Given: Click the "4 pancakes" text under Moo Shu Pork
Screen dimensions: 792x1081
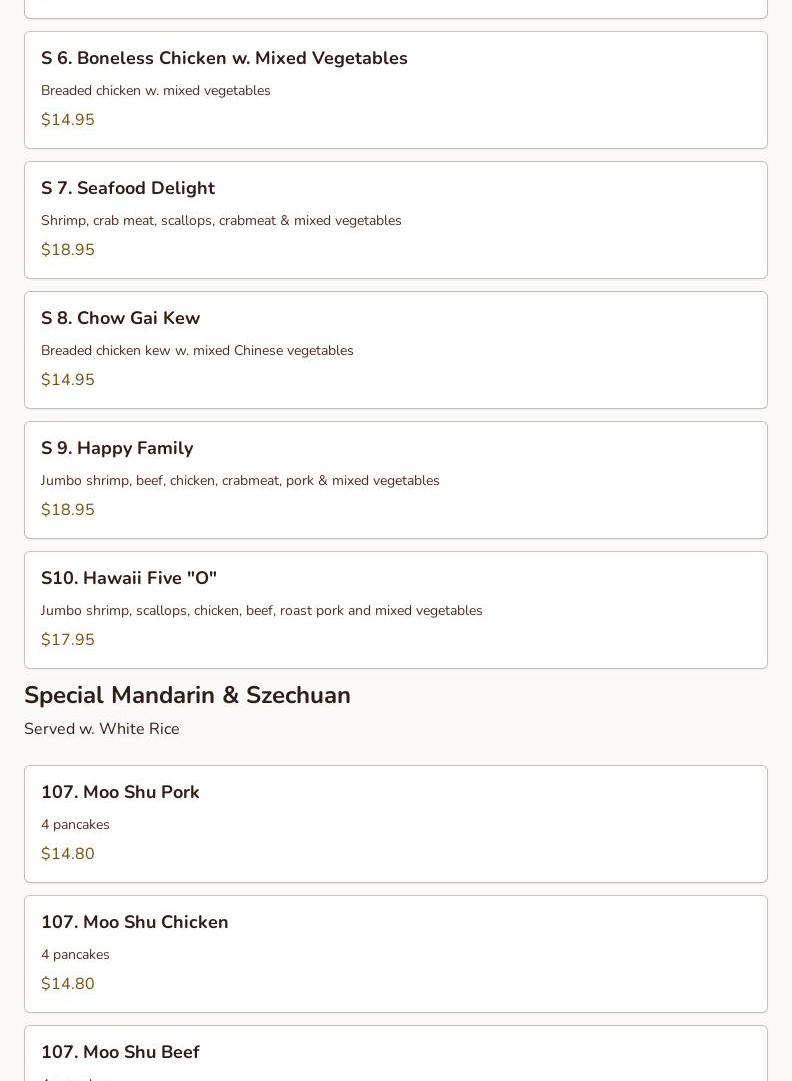Looking at the screenshot, I should (75, 825).
